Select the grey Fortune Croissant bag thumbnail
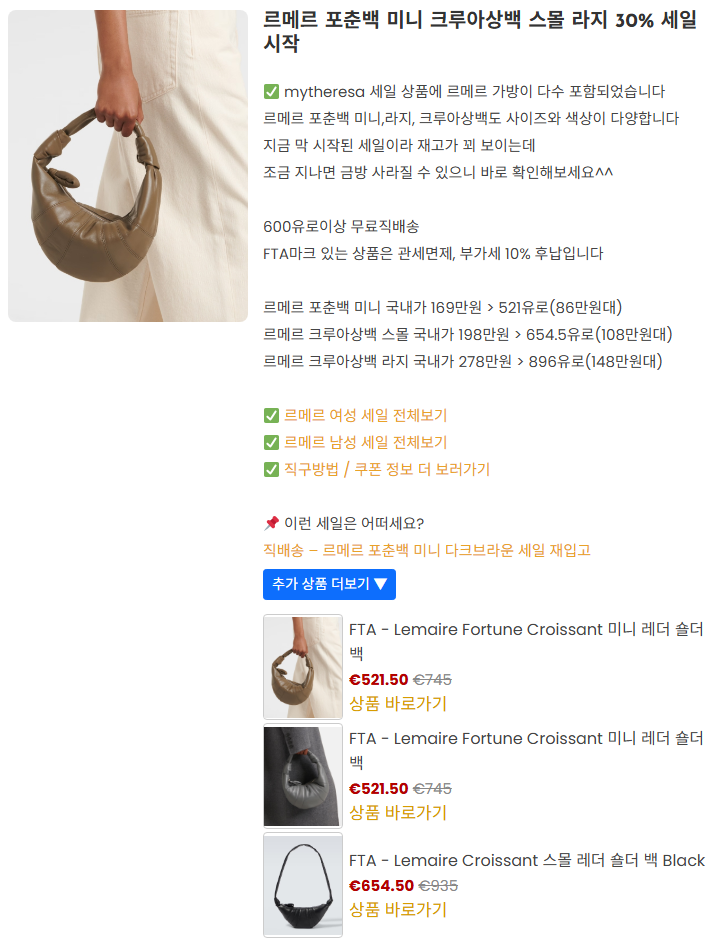713x940 pixels. pos(303,776)
